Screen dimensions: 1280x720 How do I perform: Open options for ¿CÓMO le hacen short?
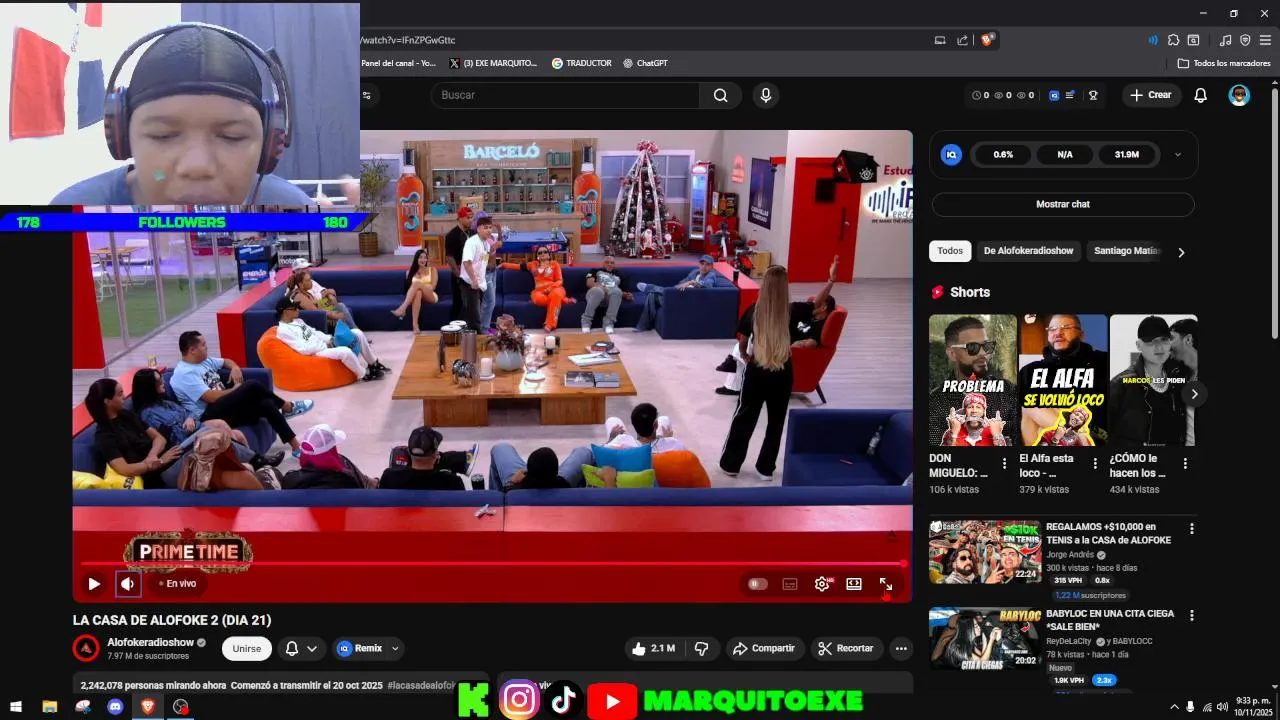tap(1185, 464)
